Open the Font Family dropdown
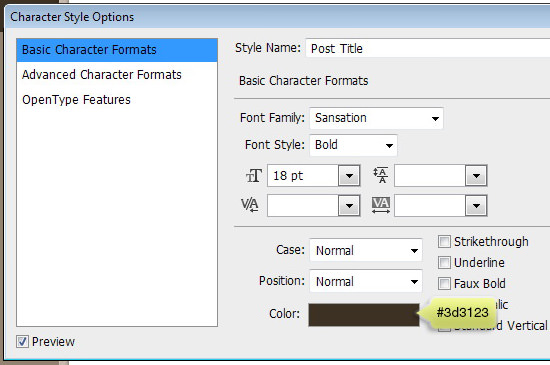The image size is (550, 365). 376,118
